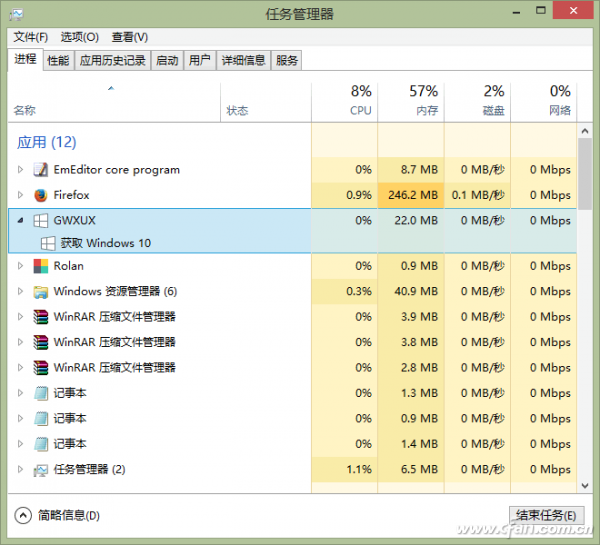600x545 pixels.
Task: Expand the WinRAR entry using 3.9 MB
Action: [x=20, y=317]
